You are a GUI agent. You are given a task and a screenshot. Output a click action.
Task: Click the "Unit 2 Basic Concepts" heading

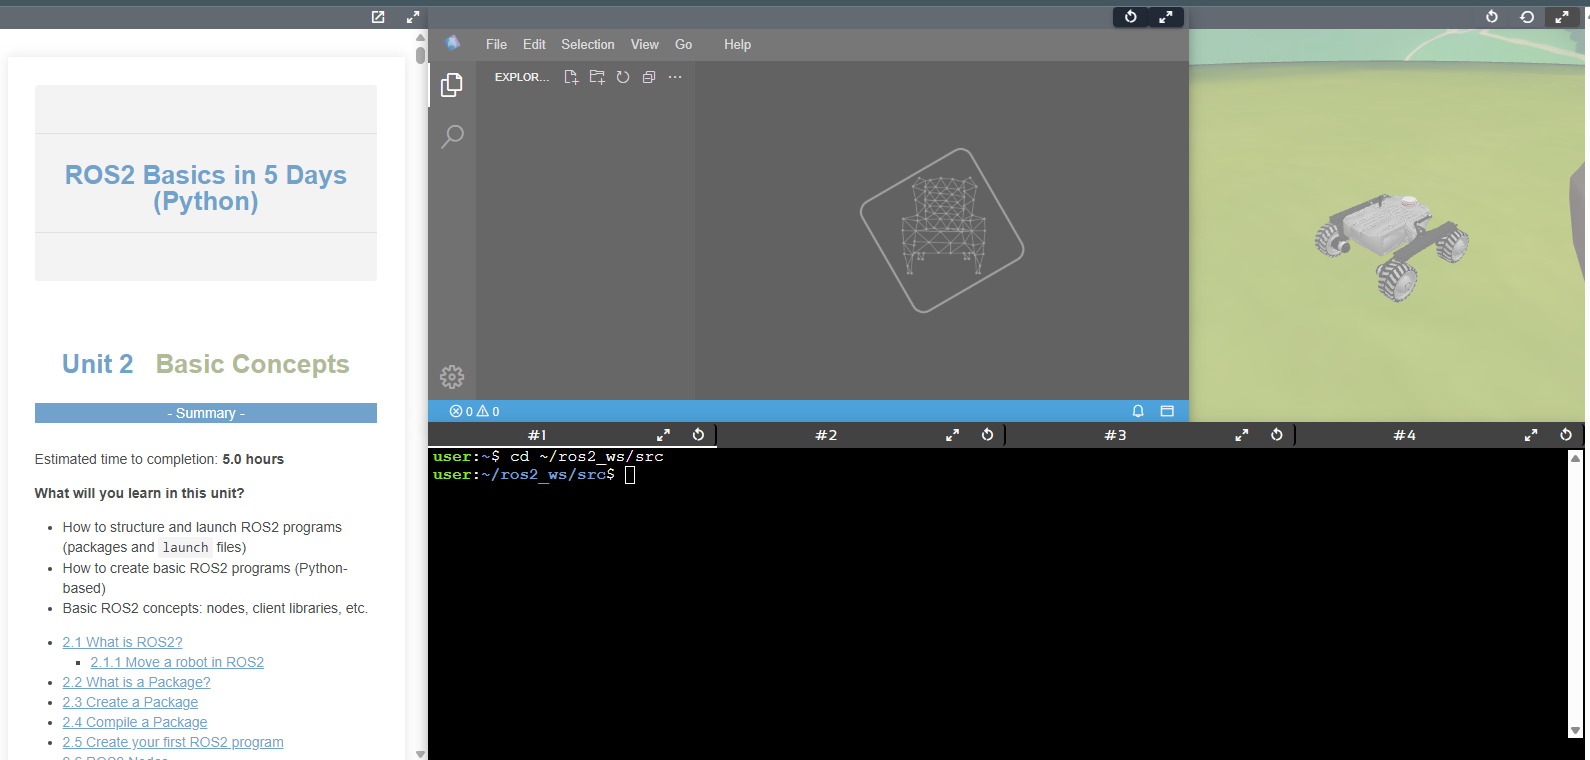tap(206, 364)
